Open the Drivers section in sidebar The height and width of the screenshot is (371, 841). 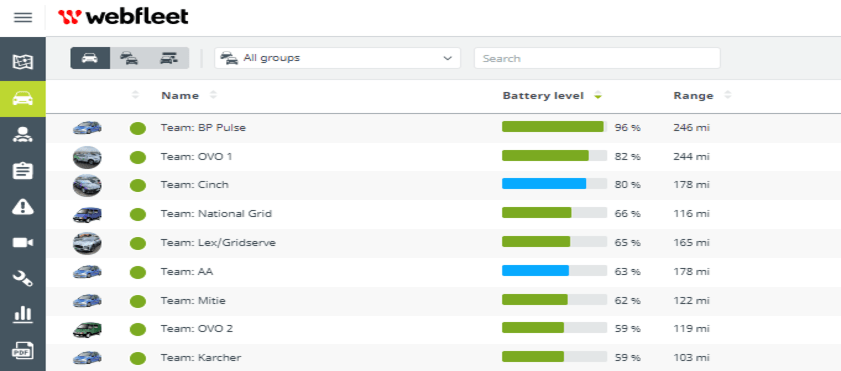[x=23, y=135]
